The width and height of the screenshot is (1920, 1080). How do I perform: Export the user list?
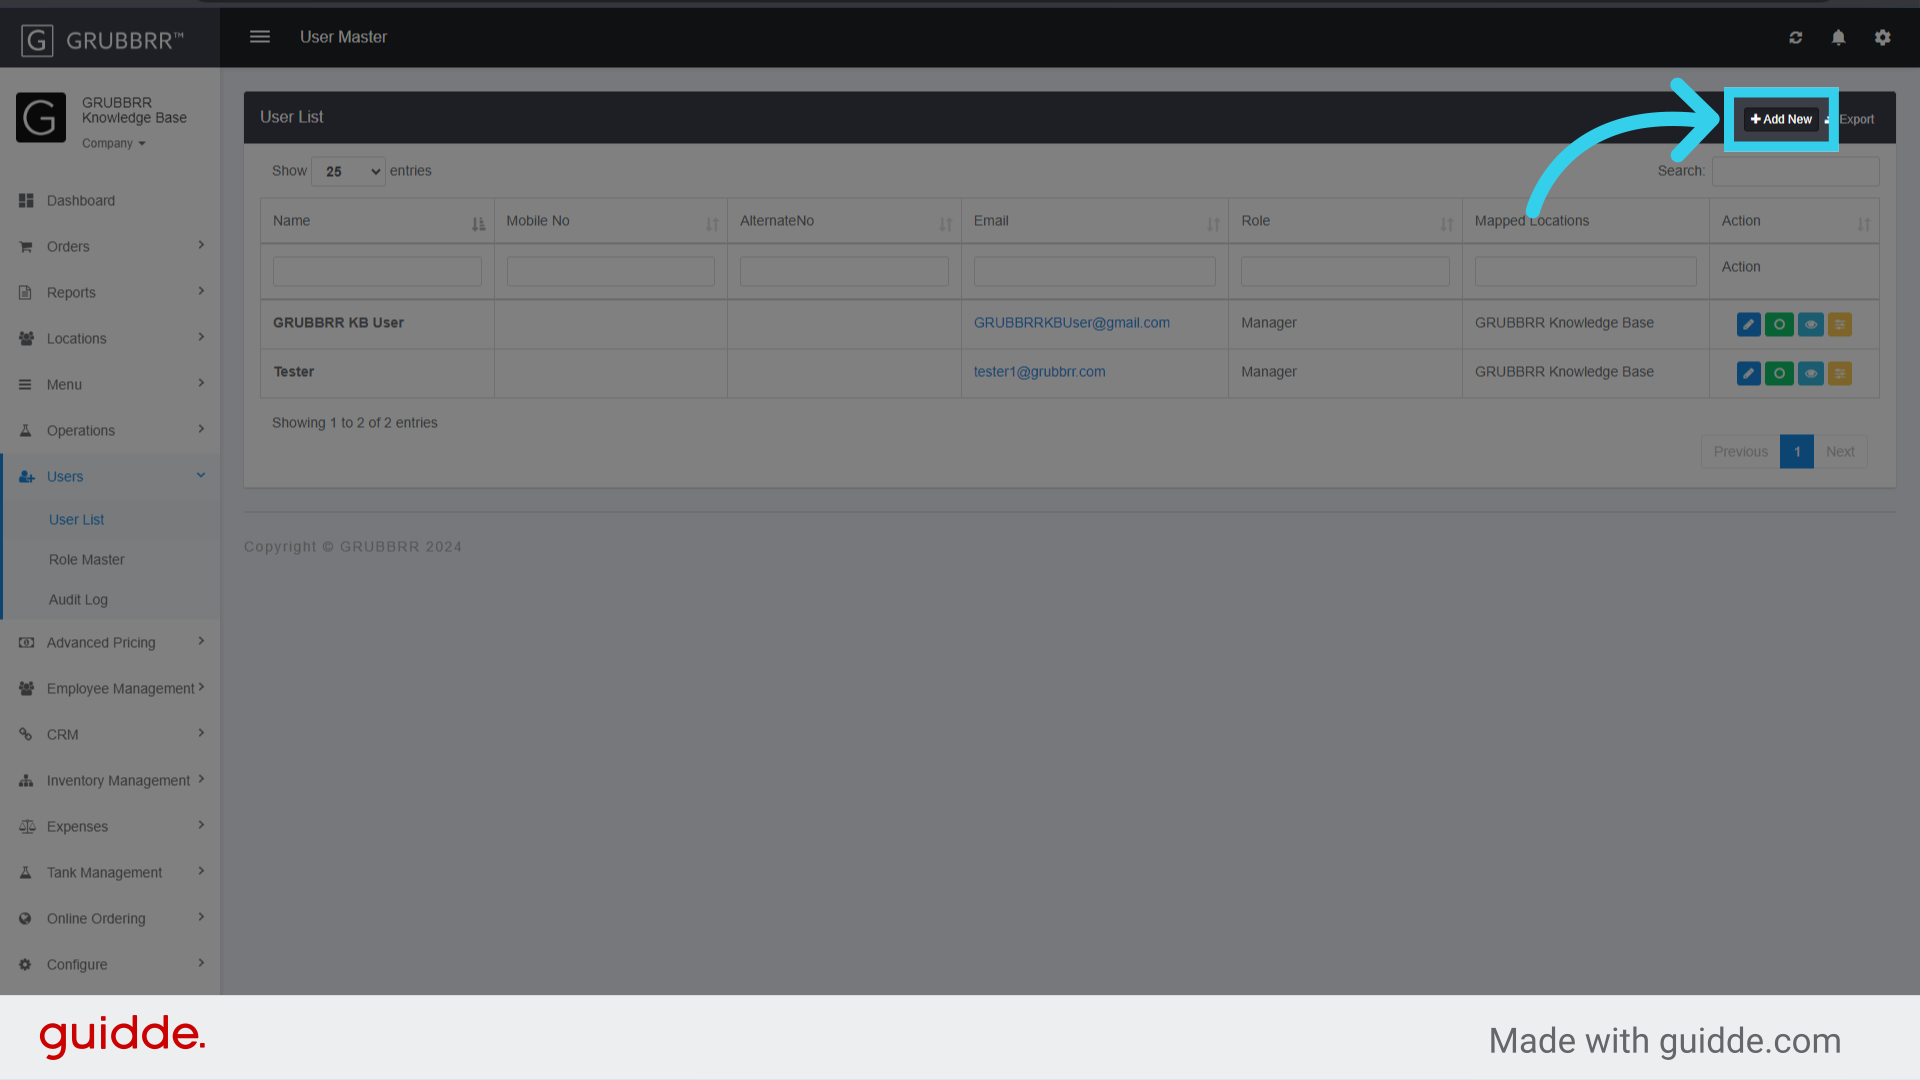pyautogui.click(x=1851, y=119)
